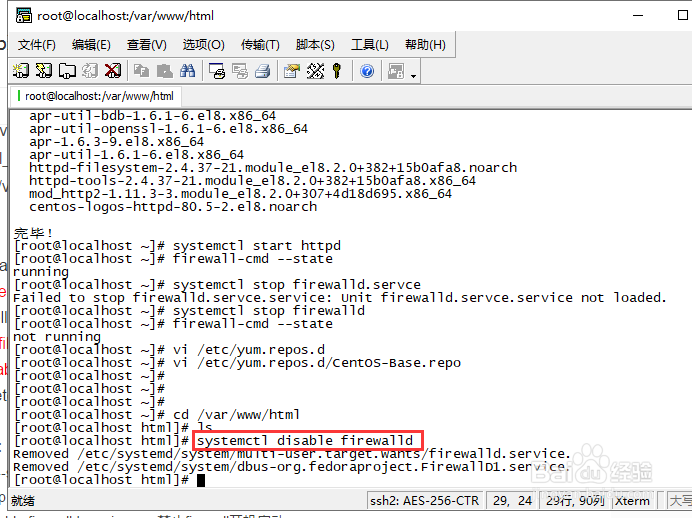Click the '完毕!' output line
The image size is (692, 518).
click(x=34, y=233)
